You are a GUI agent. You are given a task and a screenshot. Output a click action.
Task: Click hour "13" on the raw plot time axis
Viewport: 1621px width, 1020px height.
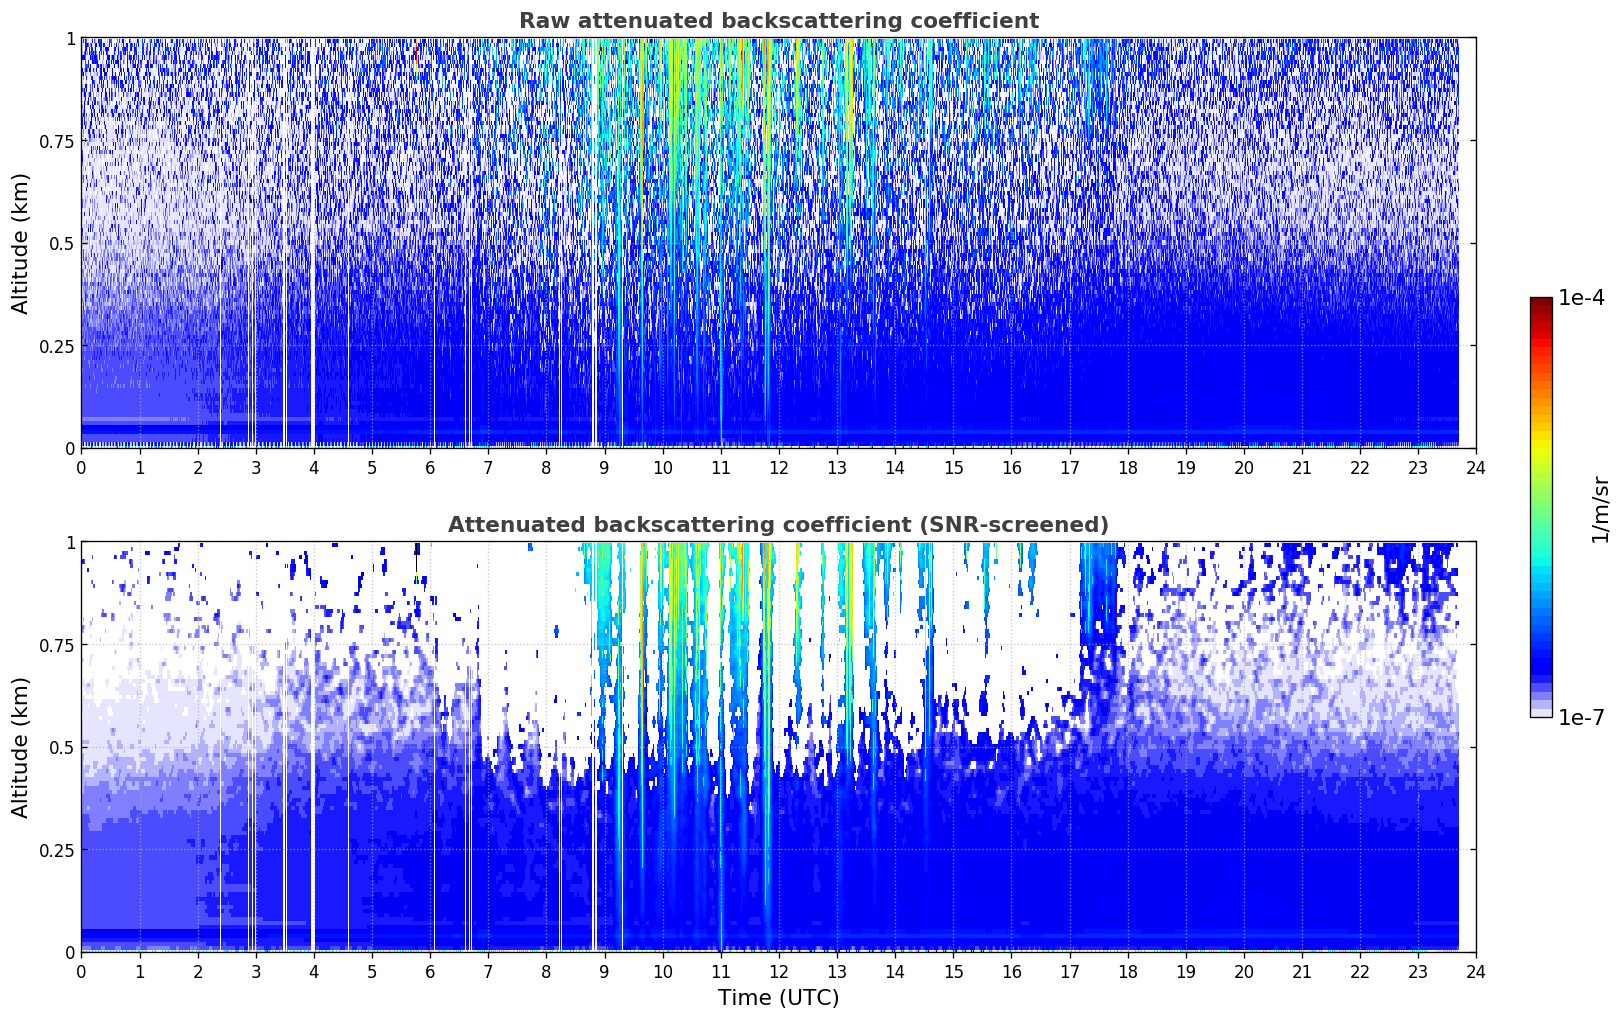[x=837, y=467]
